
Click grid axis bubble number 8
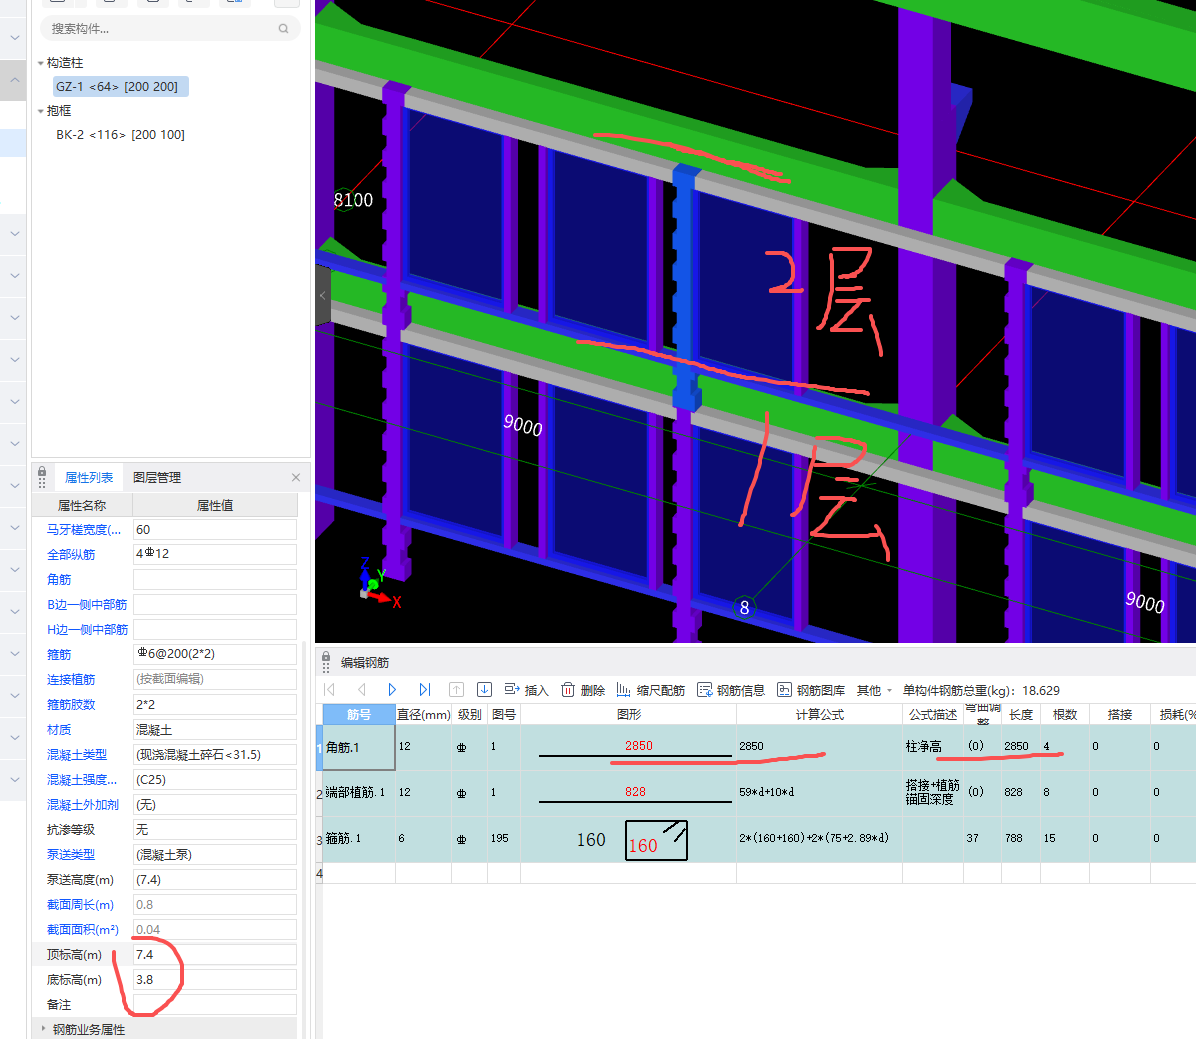744,608
